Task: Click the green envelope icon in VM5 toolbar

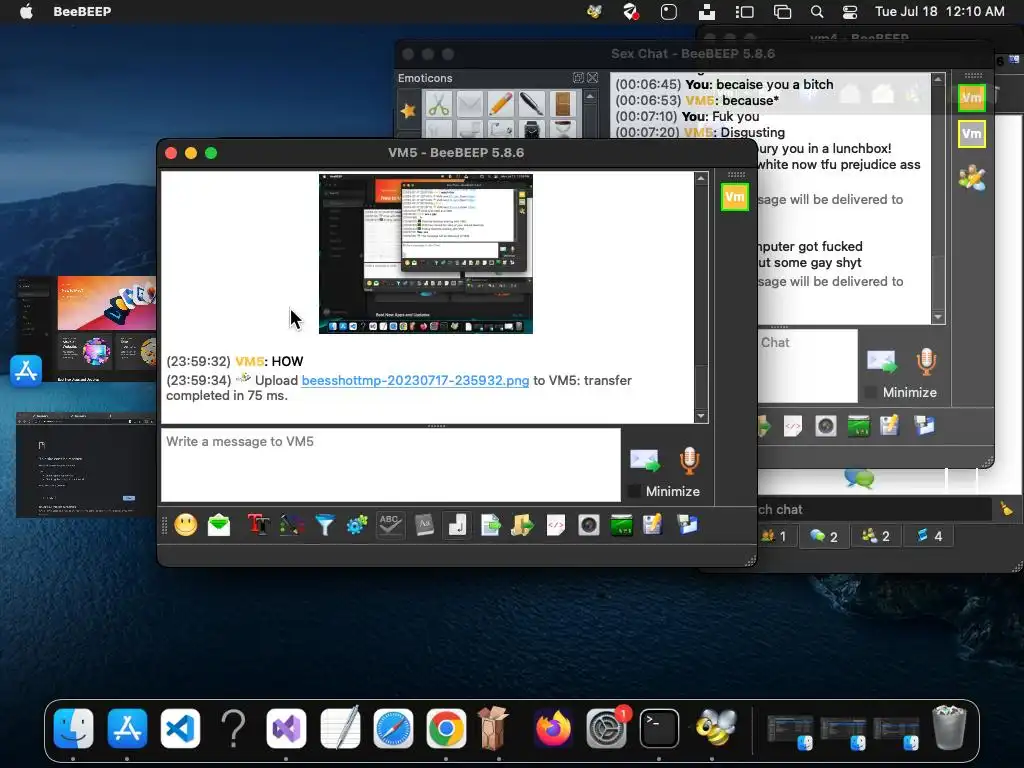Action: tap(219, 525)
